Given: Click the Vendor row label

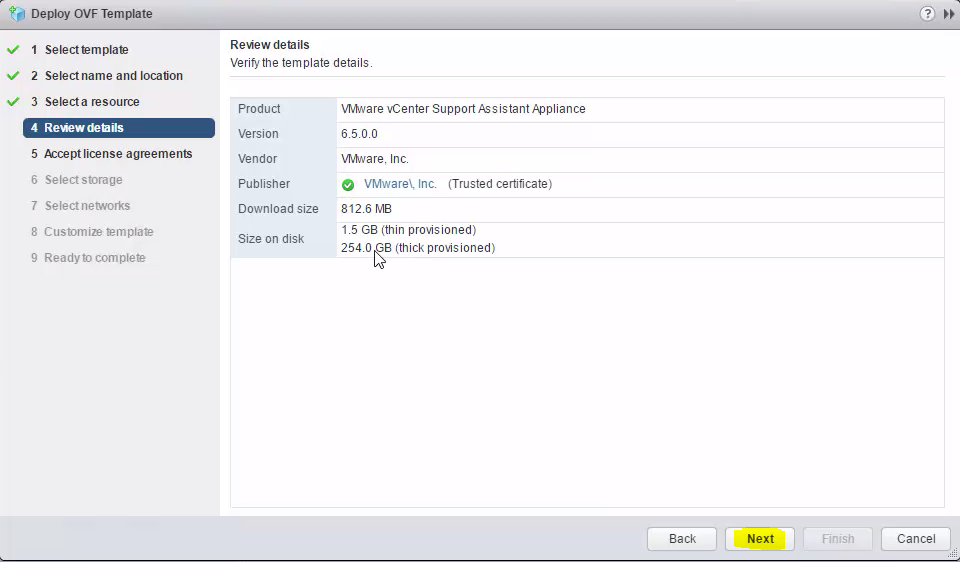Looking at the screenshot, I should click(x=257, y=159).
